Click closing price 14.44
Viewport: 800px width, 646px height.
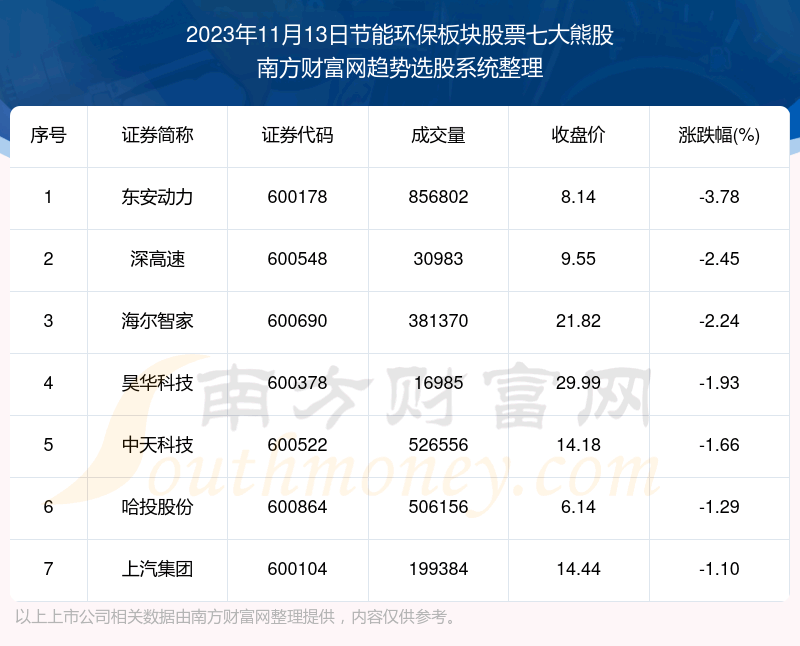point(579,569)
